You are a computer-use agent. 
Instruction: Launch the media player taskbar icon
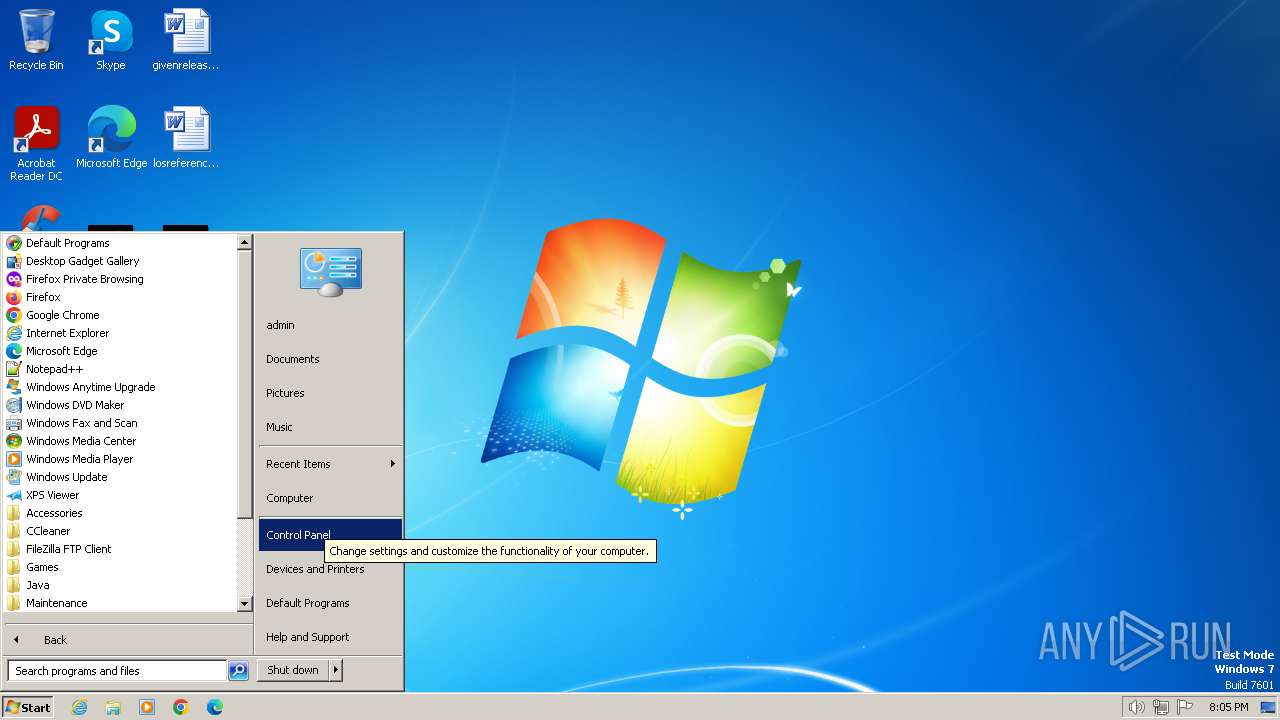point(147,707)
